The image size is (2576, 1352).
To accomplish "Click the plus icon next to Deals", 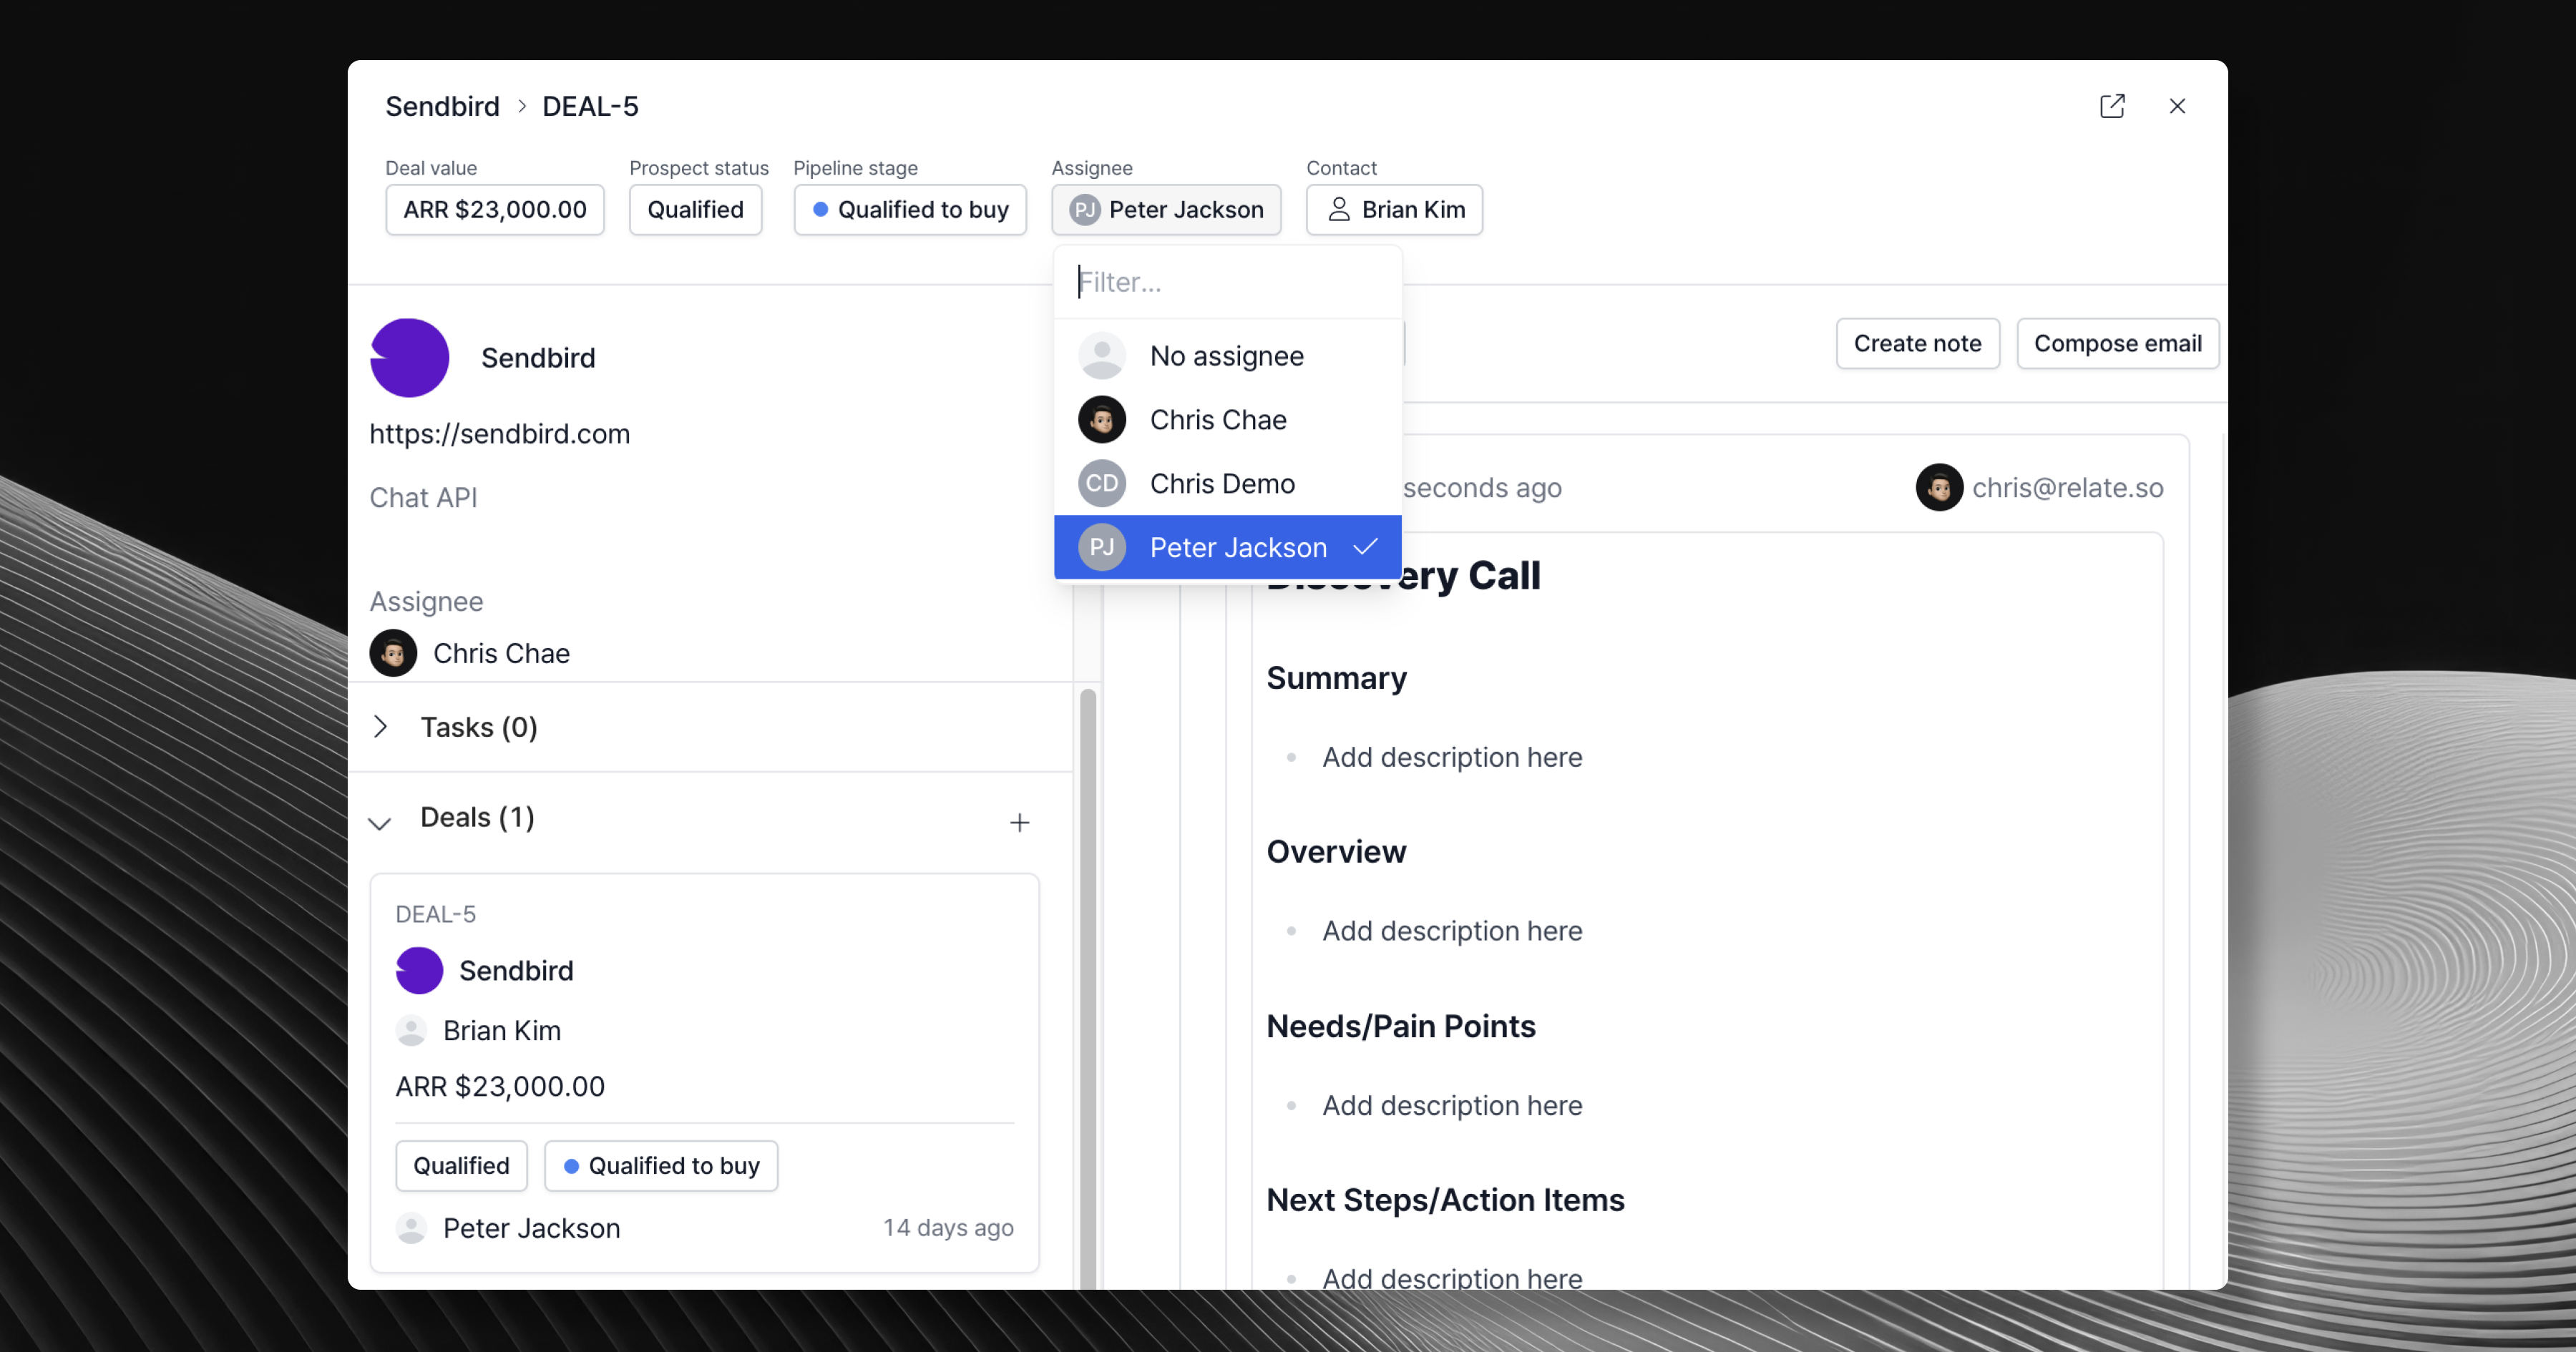I will (x=1019, y=822).
